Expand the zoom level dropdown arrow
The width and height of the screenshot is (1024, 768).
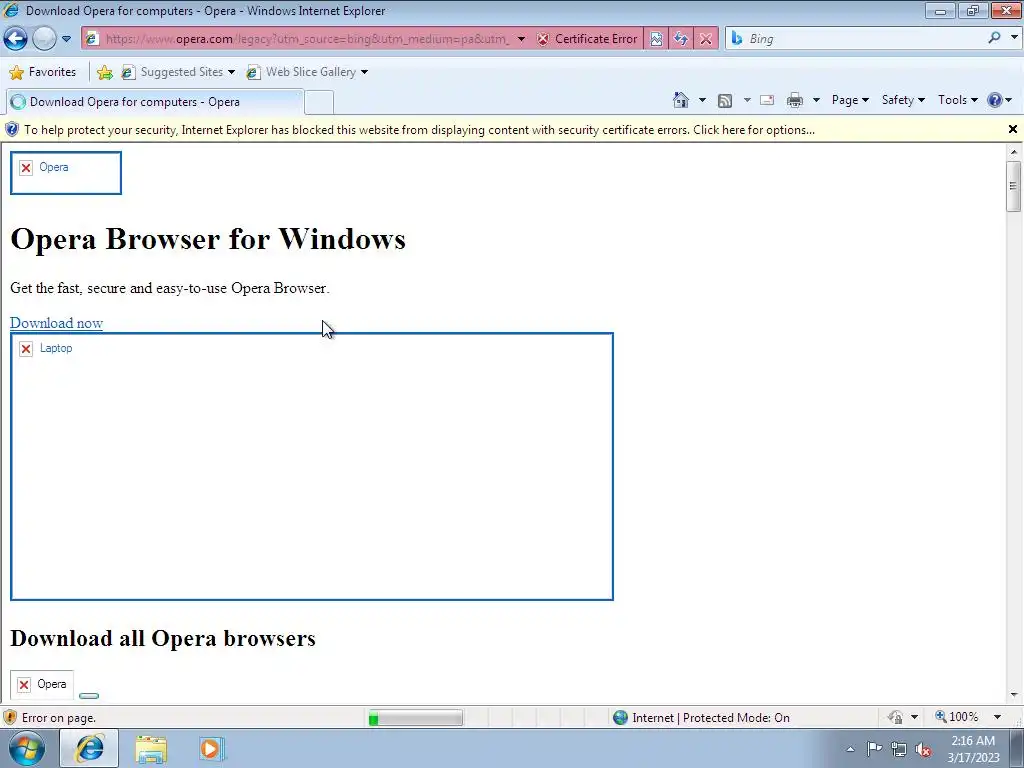(997, 717)
